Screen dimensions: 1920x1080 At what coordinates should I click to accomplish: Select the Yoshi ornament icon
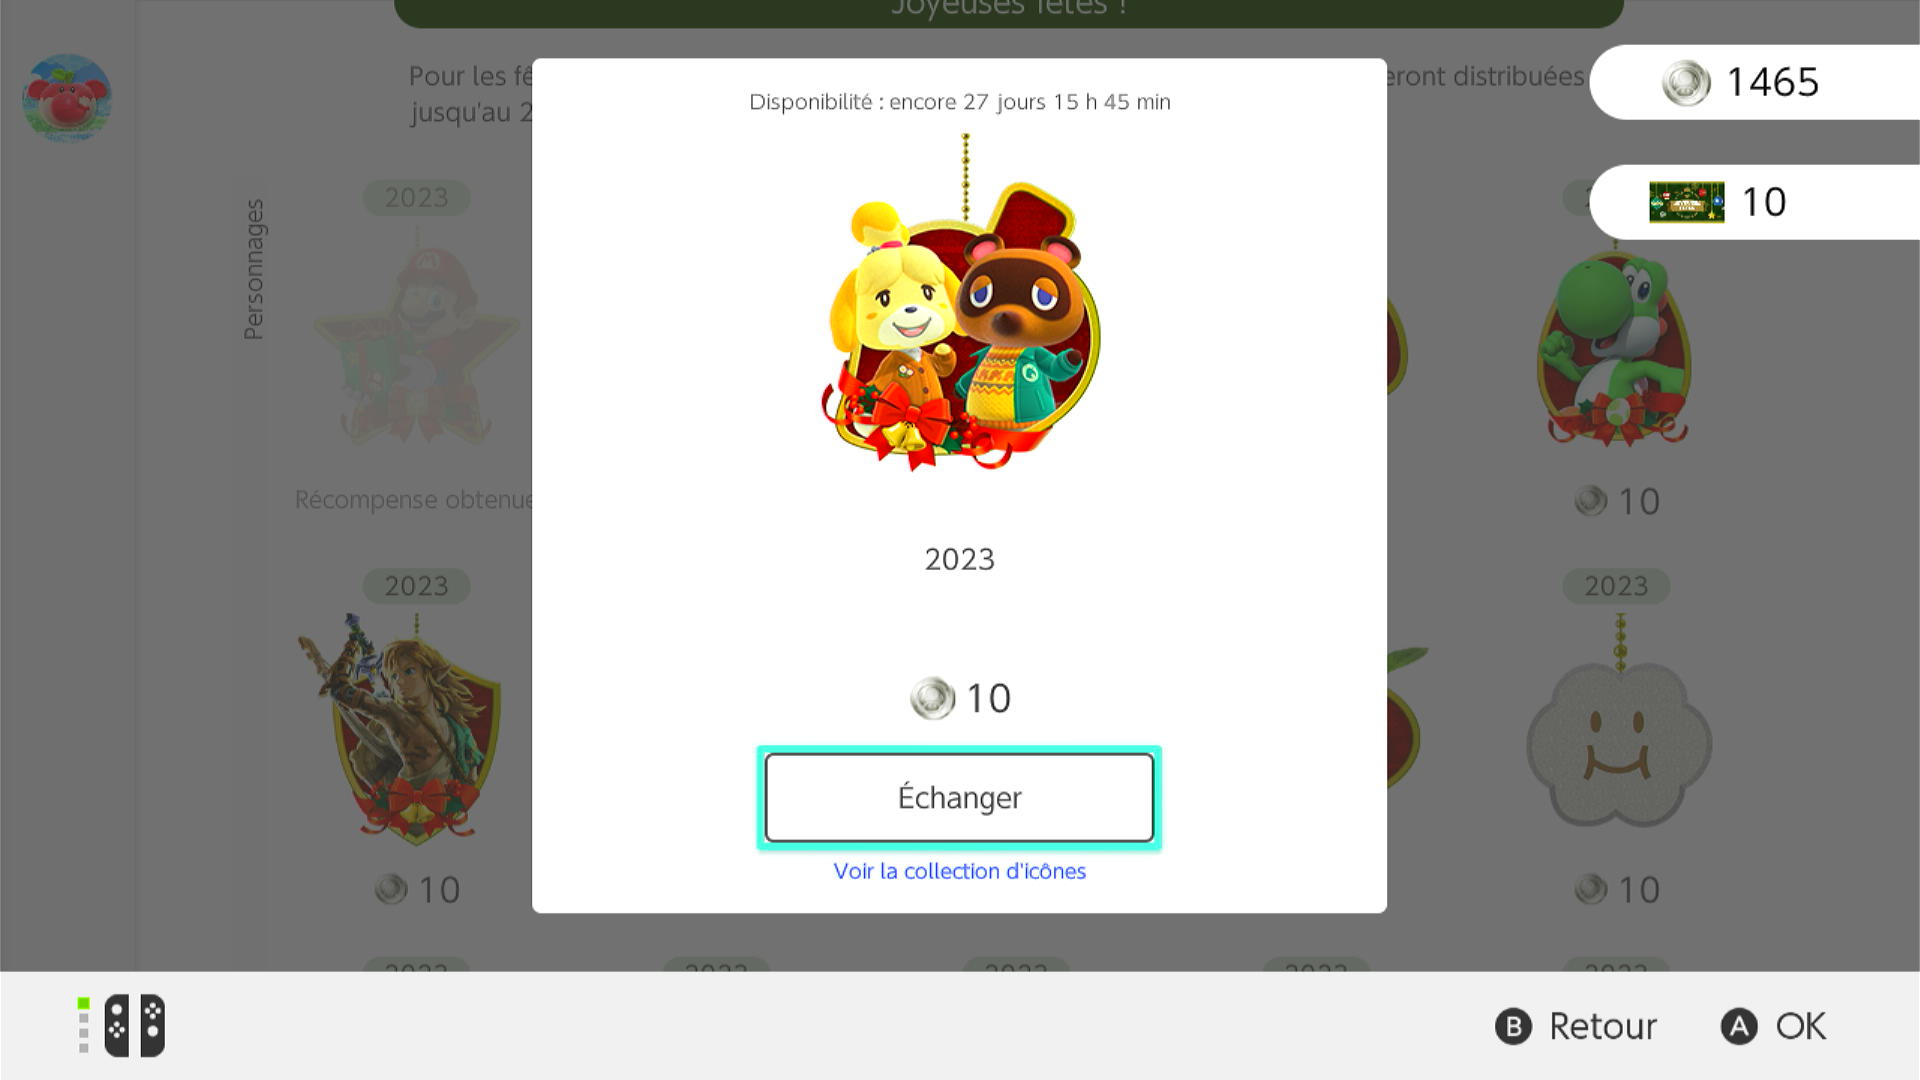coord(1614,345)
